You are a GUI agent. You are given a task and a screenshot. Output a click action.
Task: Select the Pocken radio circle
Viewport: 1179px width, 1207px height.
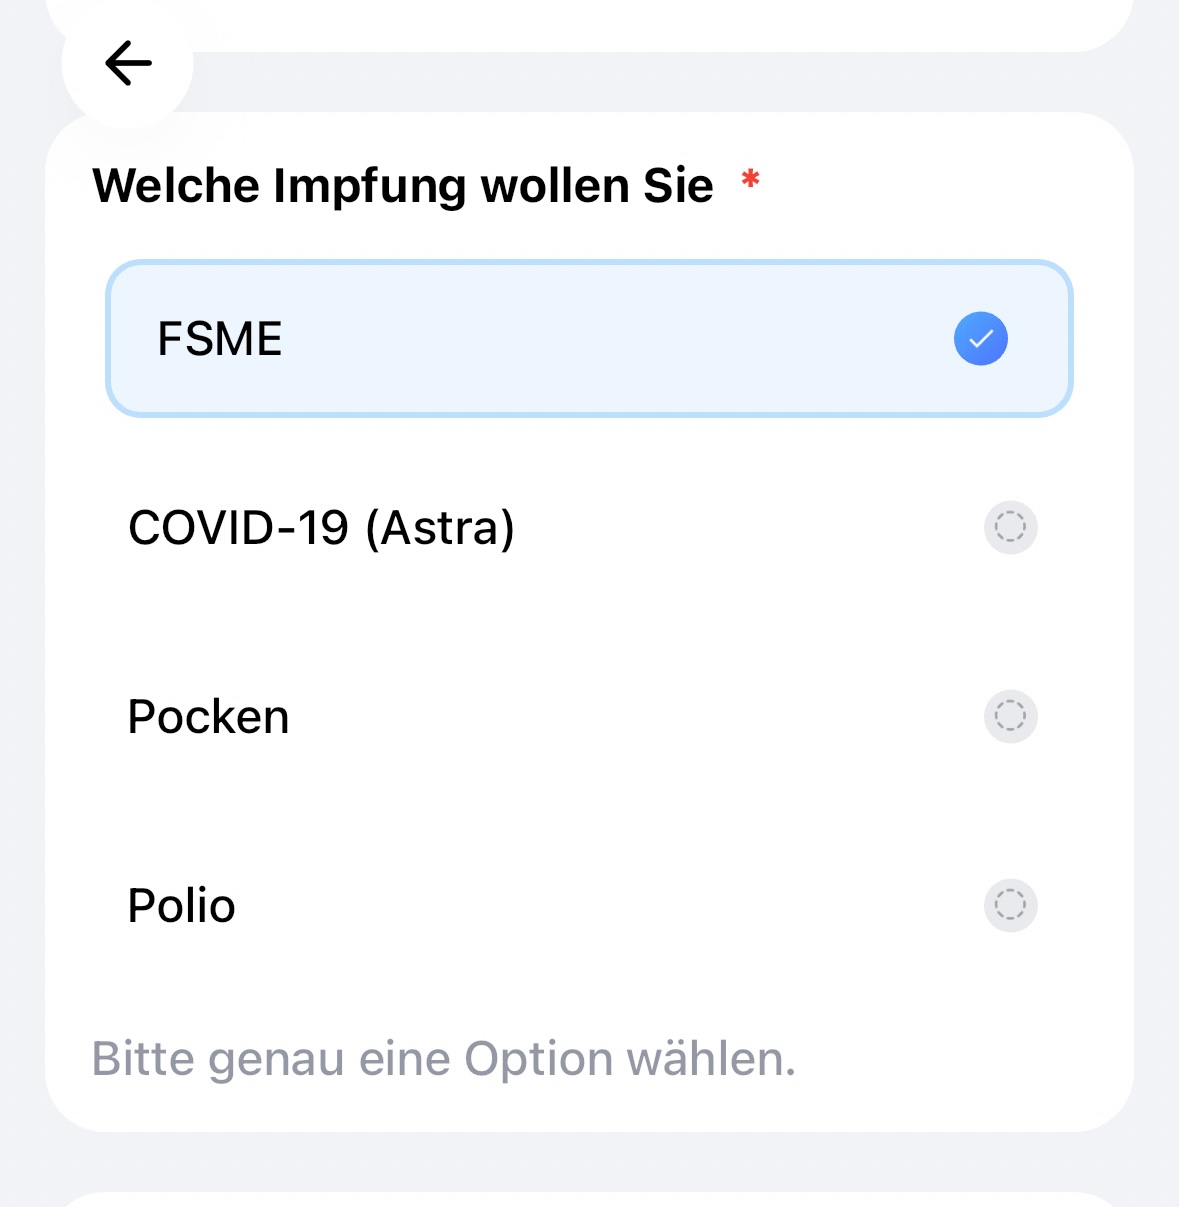(x=1010, y=716)
